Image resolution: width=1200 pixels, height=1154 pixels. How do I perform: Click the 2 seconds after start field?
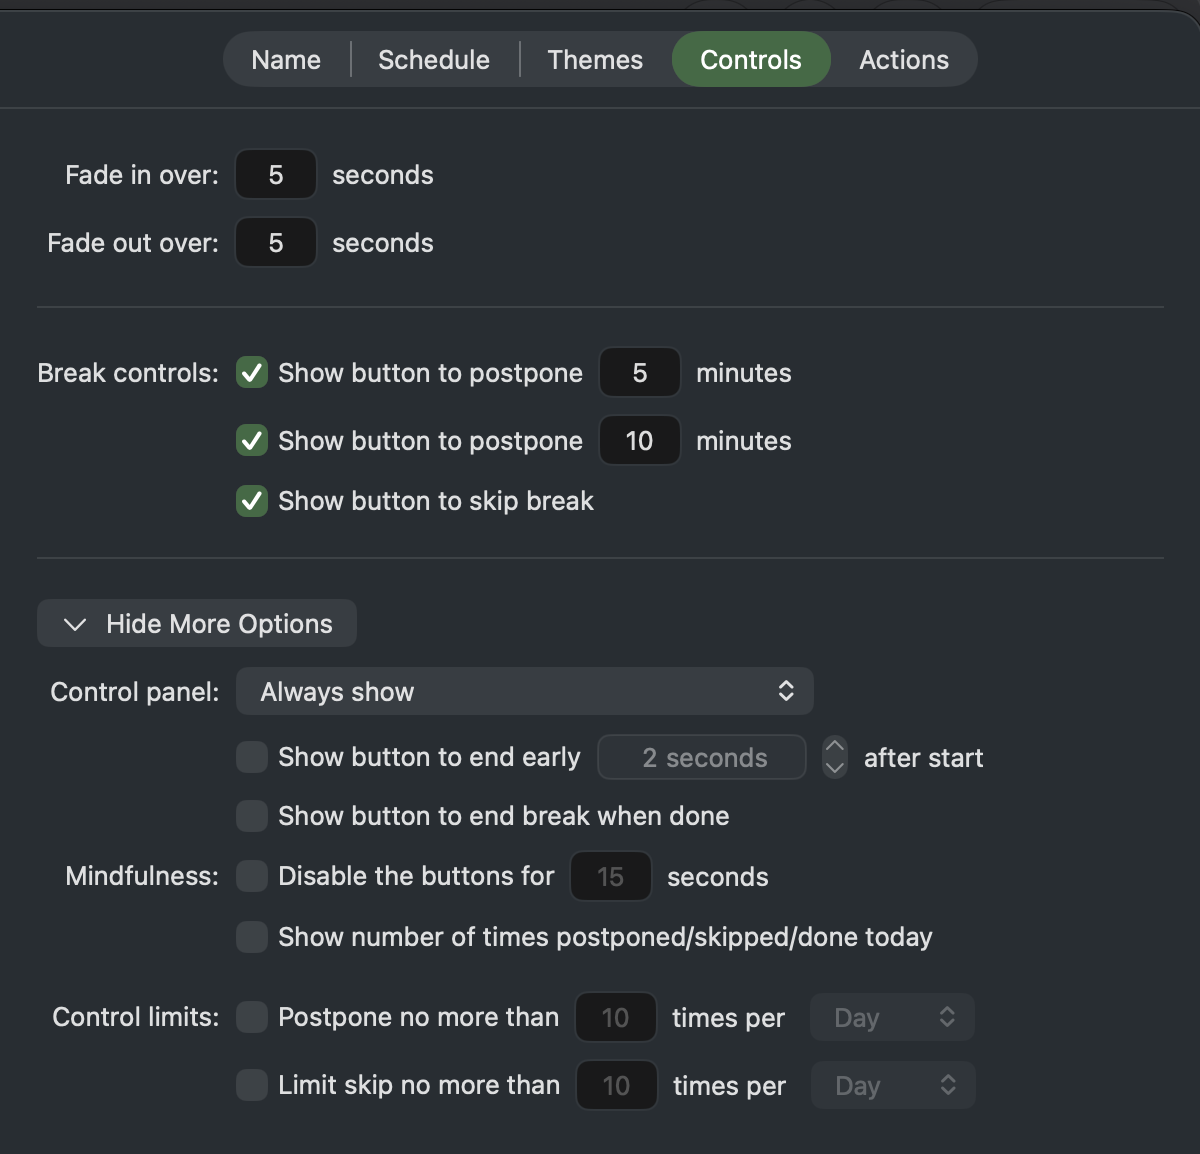pyautogui.click(x=702, y=758)
